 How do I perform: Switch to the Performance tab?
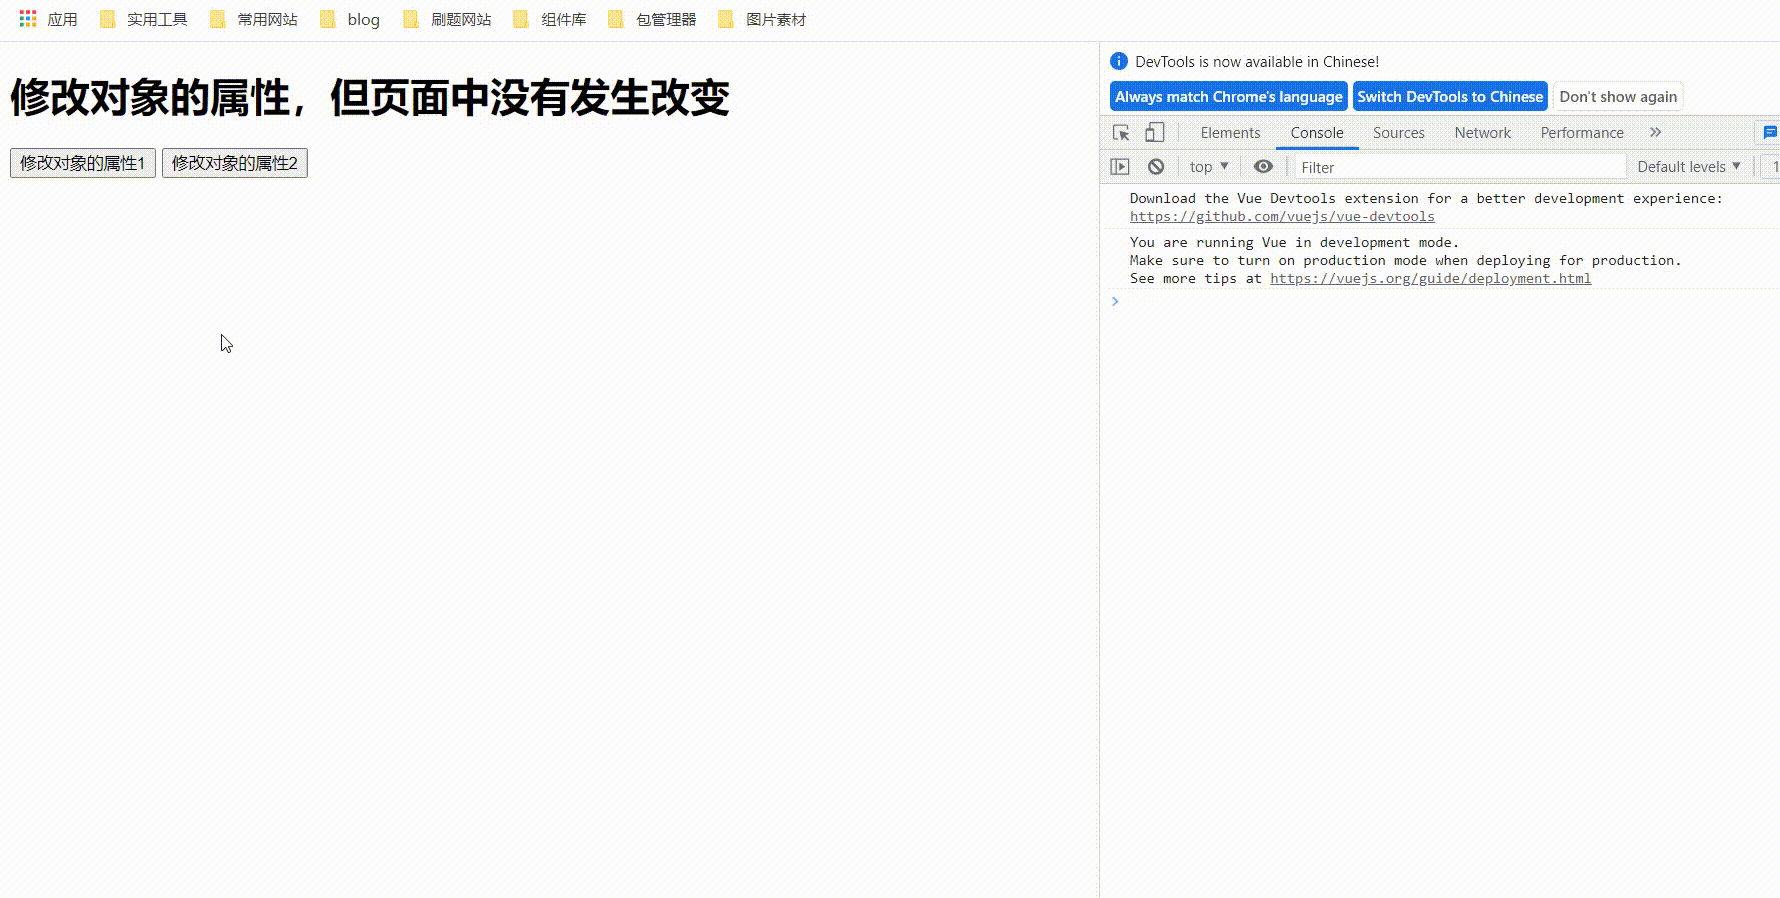point(1582,132)
